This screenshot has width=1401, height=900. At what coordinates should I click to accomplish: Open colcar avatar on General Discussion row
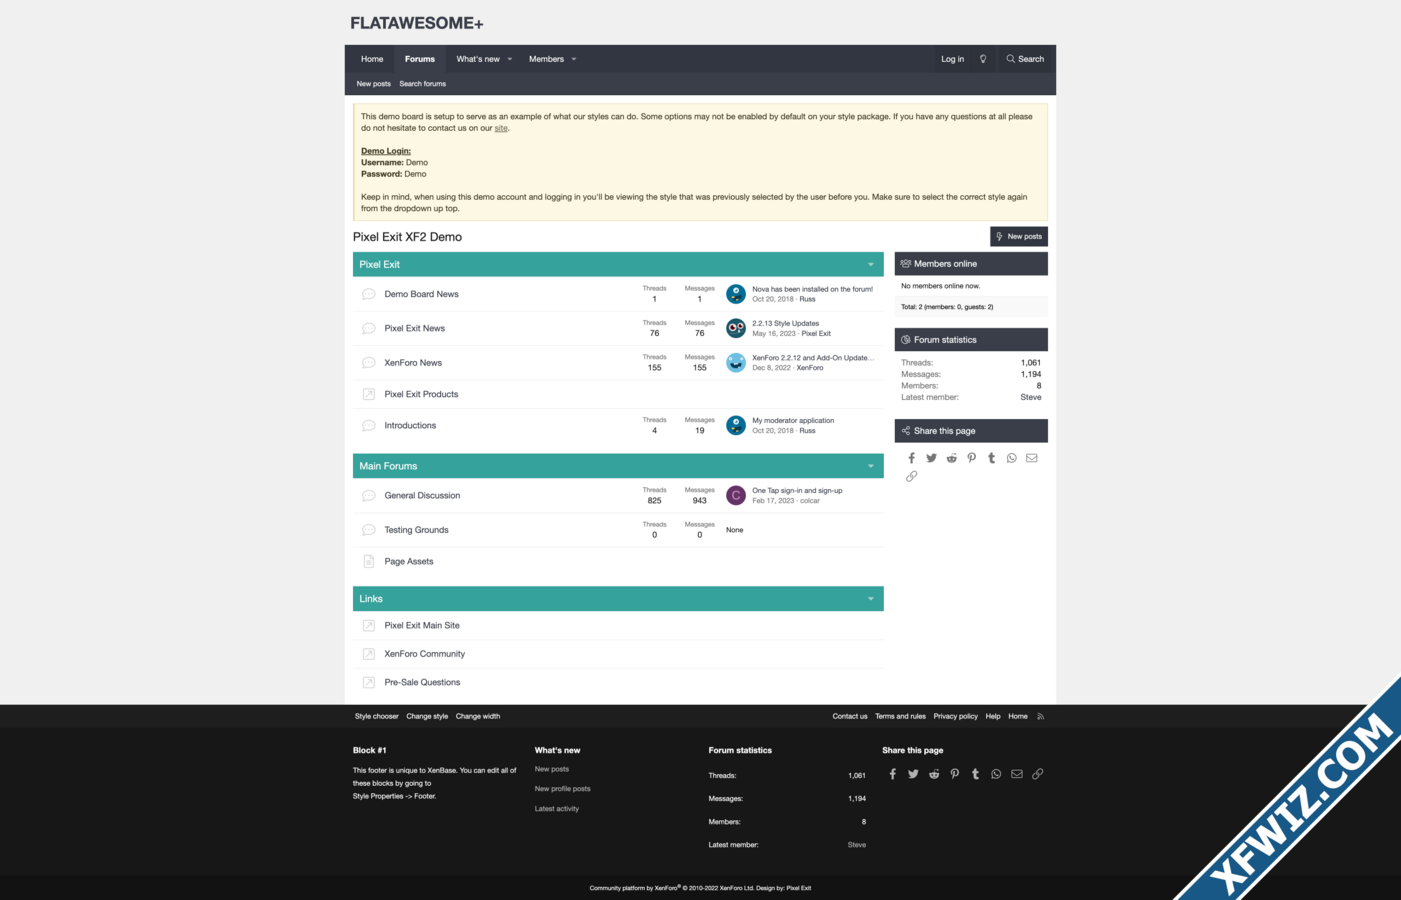click(736, 495)
